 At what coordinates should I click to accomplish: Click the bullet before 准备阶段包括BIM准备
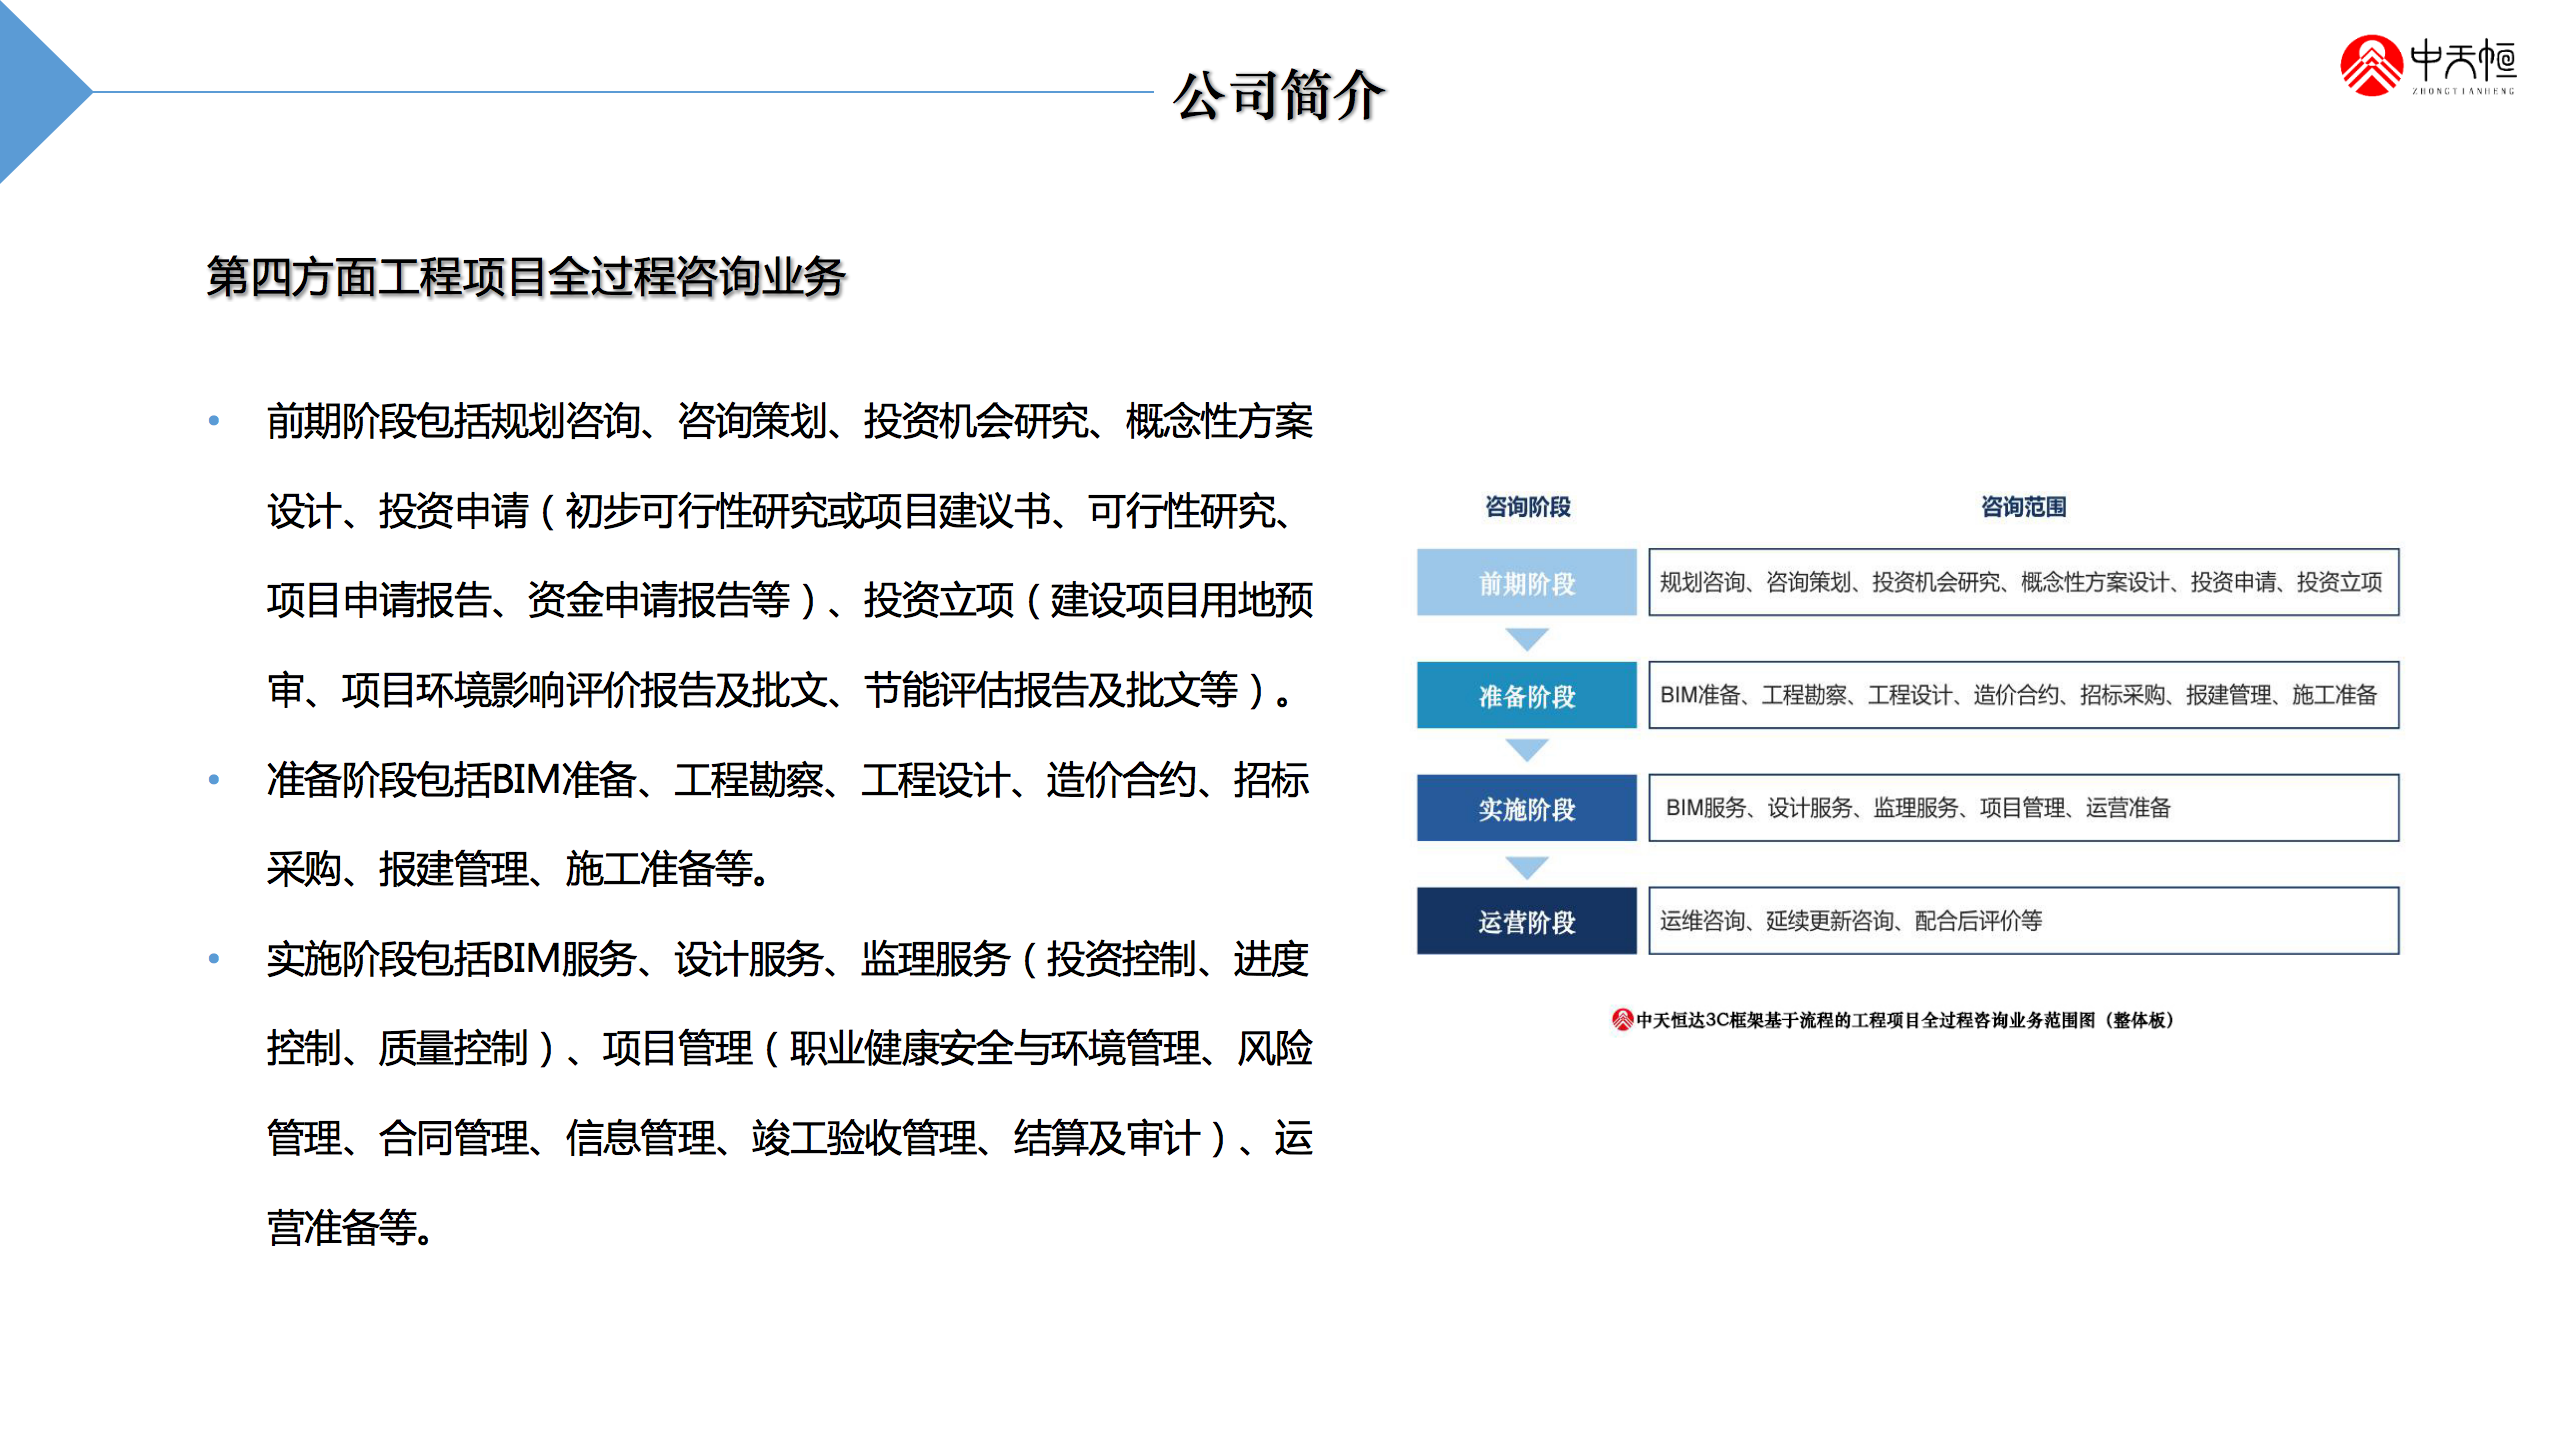214,780
